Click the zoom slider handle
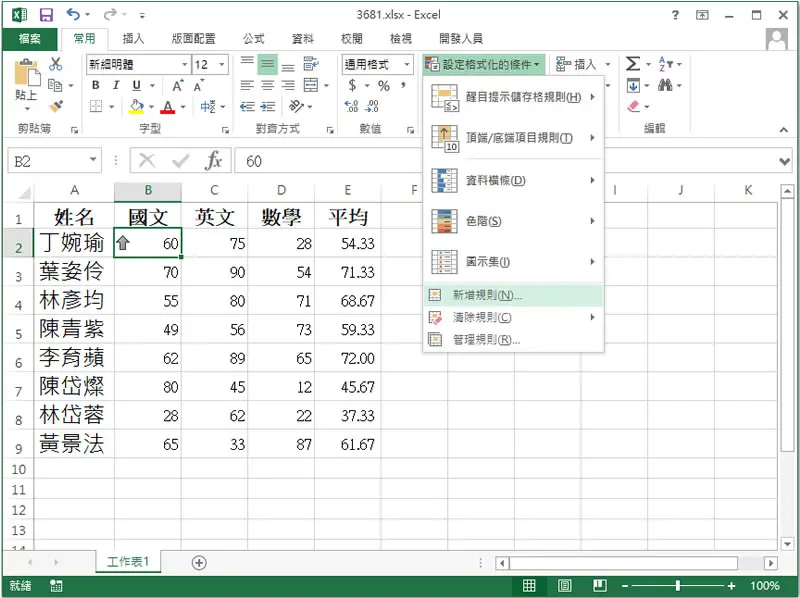800x598 pixels. (678, 585)
